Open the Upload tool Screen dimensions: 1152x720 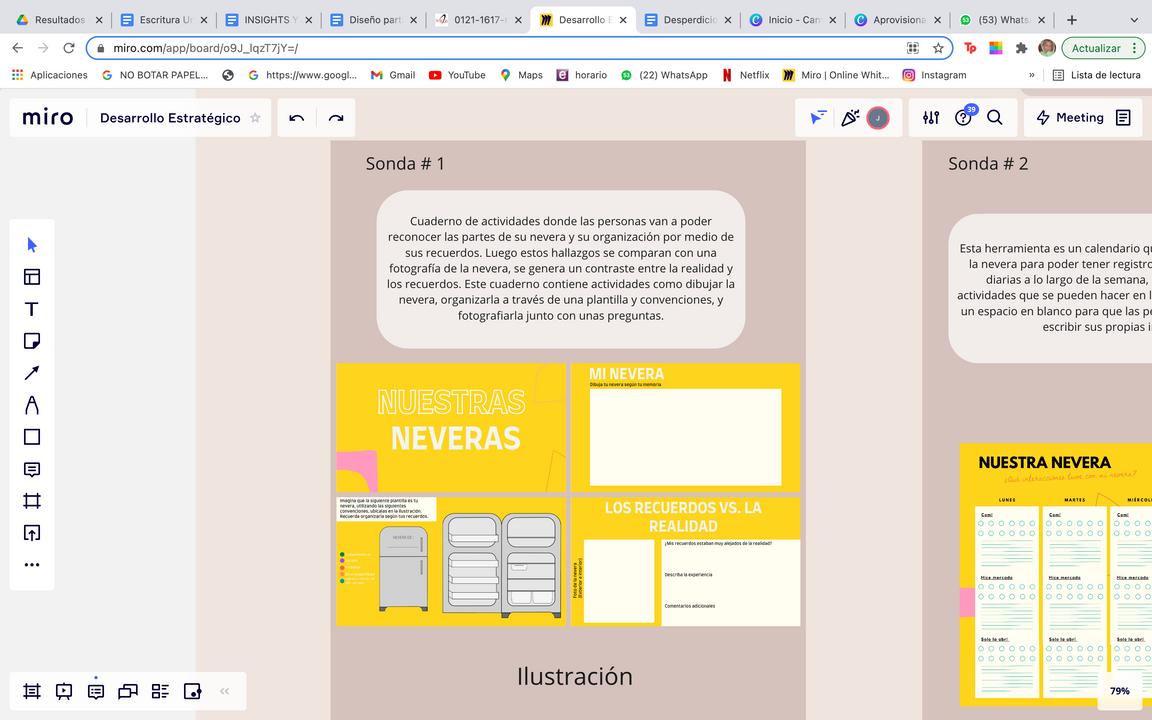[x=32, y=533]
